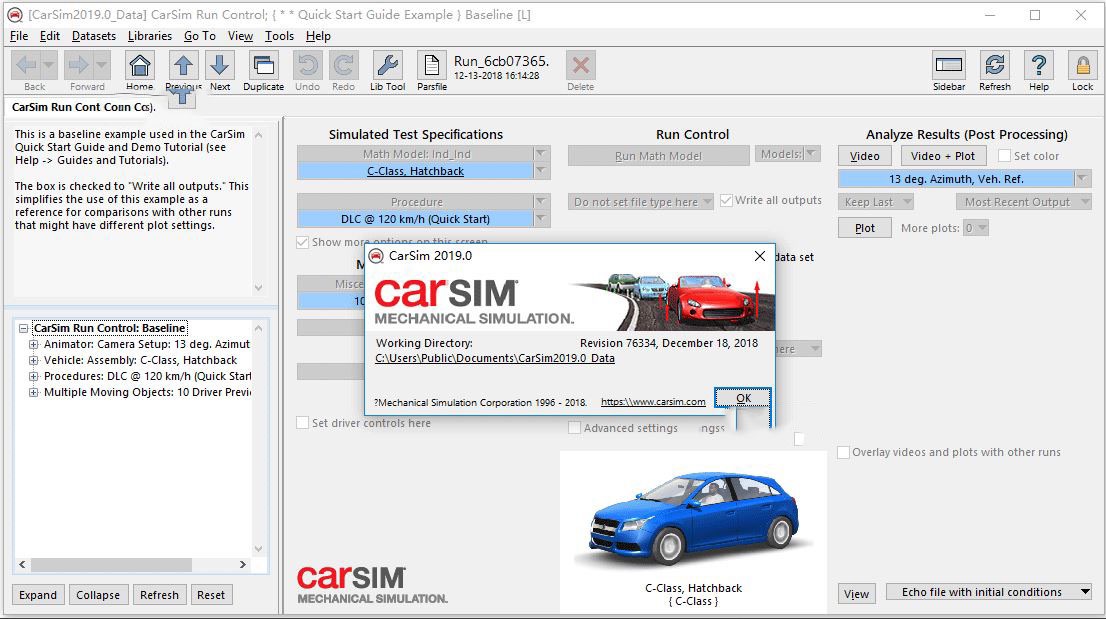Screen dimensions: 1106x619
Task: Open the Datasets menu
Action: [x=94, y=36]
